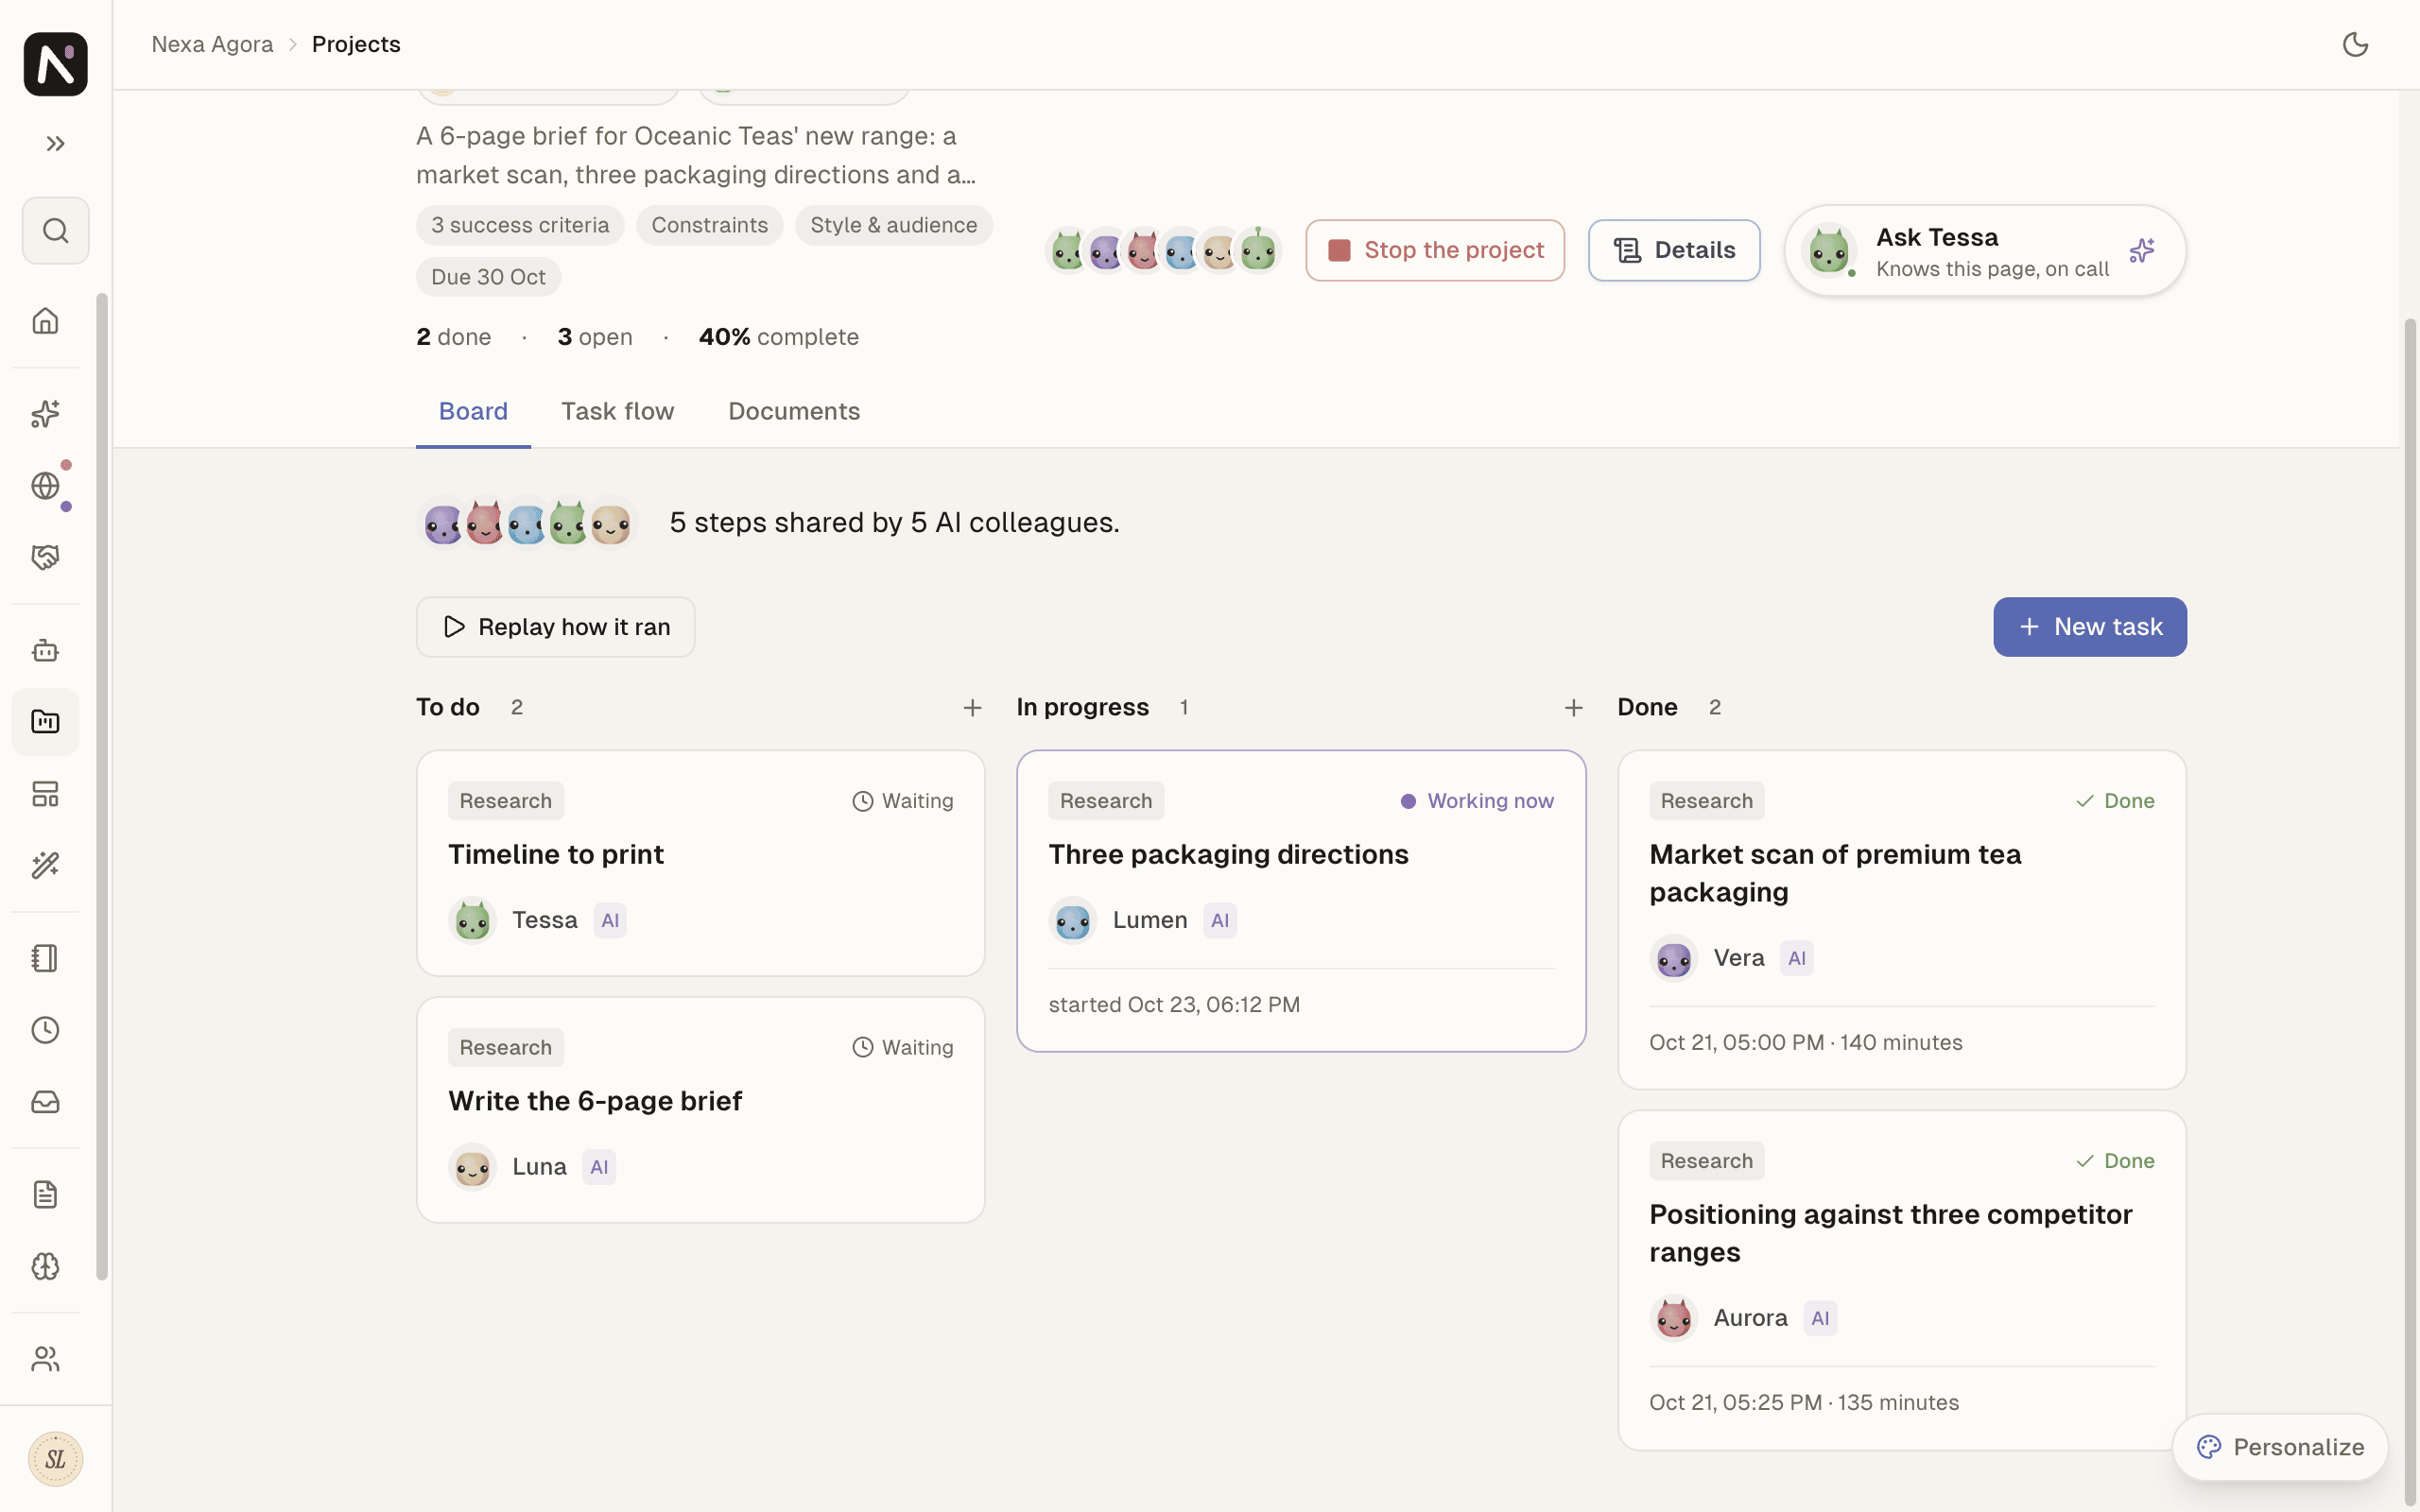Viewport: 2420px width, 1512px height.
Task: Open the project Details button
Action: (1674, 251)
